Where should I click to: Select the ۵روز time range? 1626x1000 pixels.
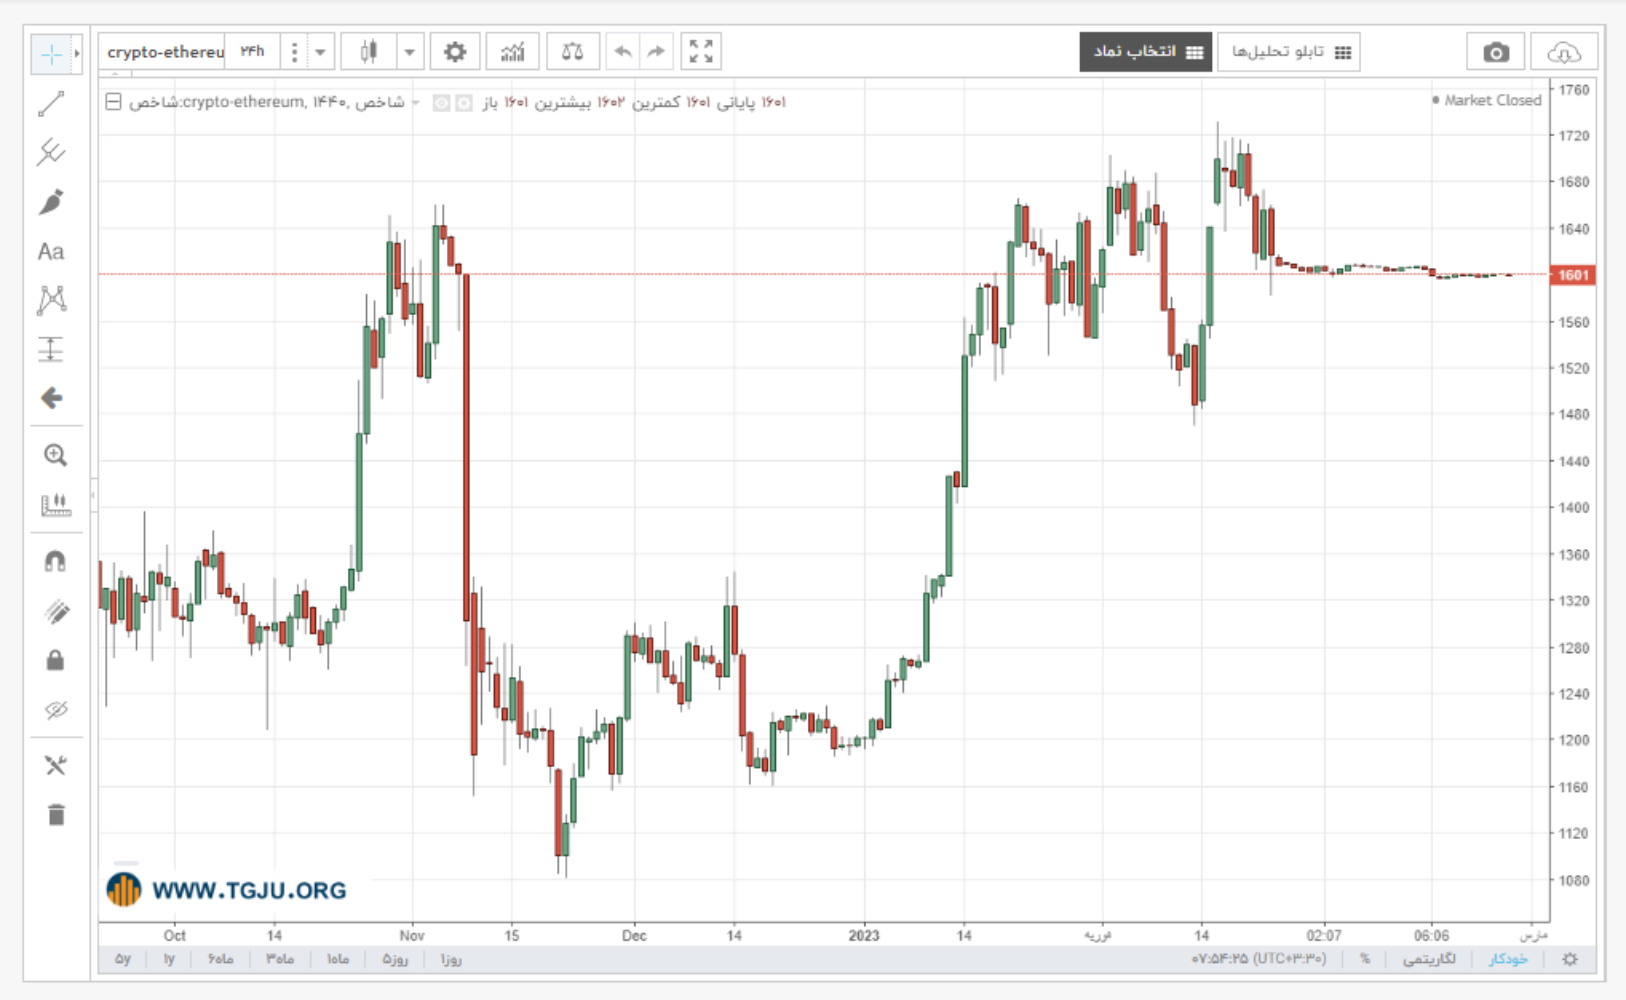point(394,959)
